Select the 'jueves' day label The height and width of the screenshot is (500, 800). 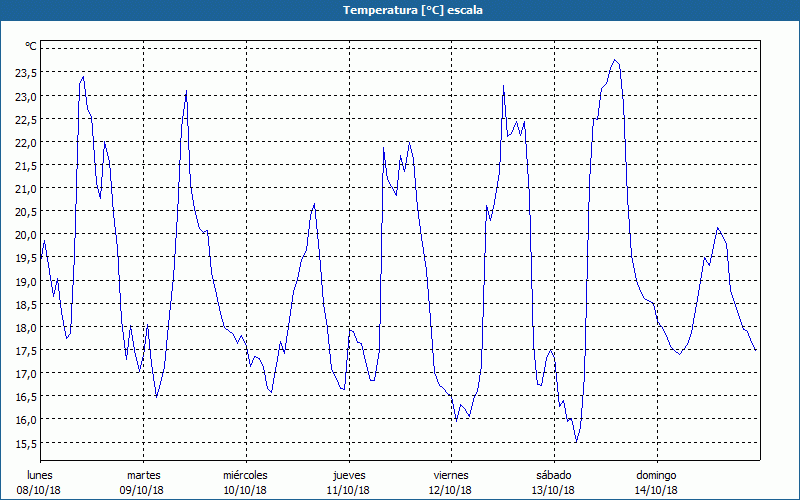(x=349, y=475)
